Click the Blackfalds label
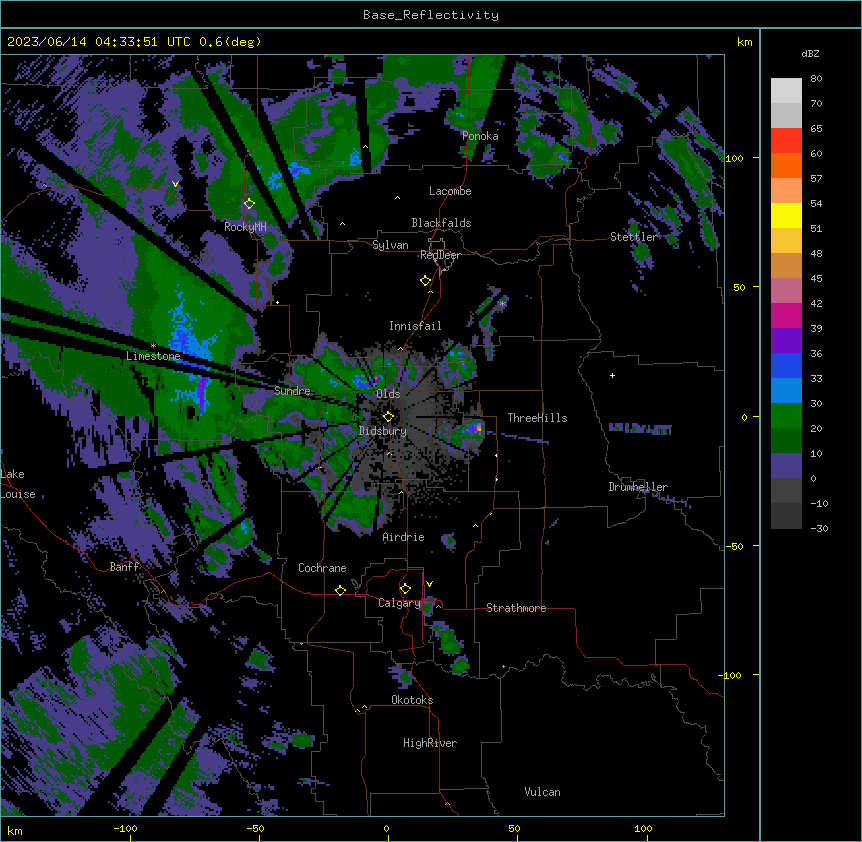862x842 pixels. click(441, 223)
